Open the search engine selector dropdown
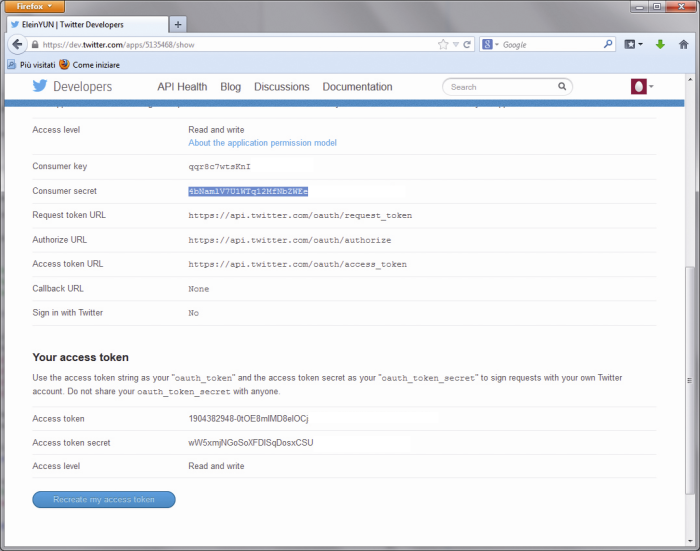The image size is (700, 551). 491,45
